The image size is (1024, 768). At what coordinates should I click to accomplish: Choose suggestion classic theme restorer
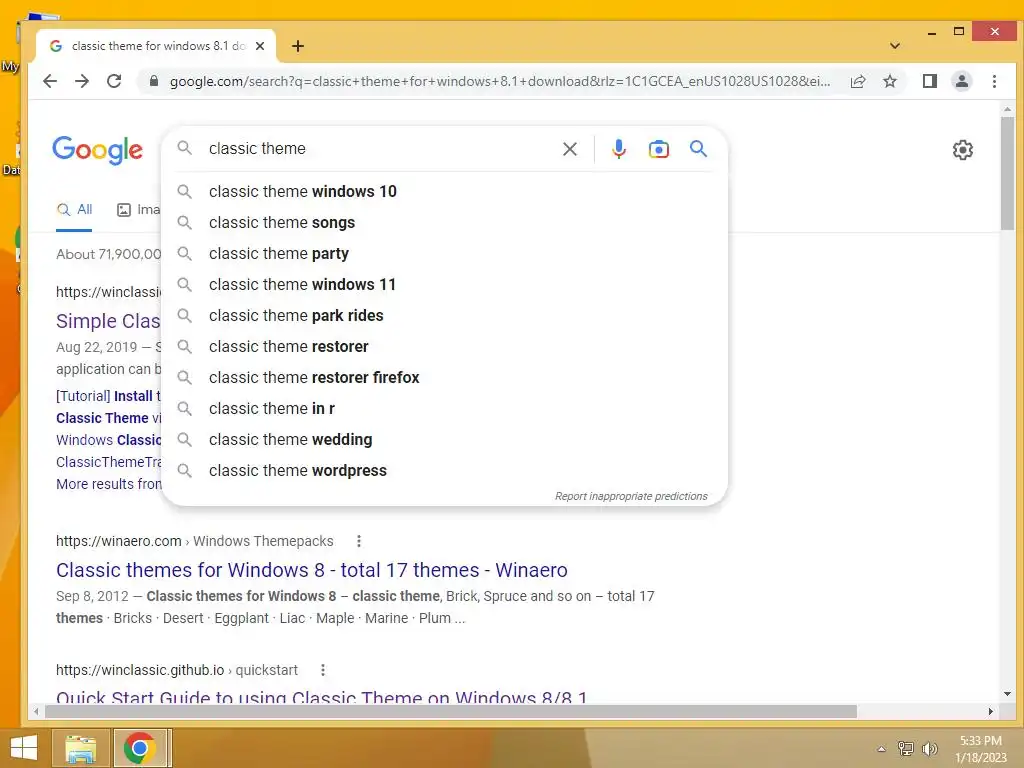pos(444,347)
